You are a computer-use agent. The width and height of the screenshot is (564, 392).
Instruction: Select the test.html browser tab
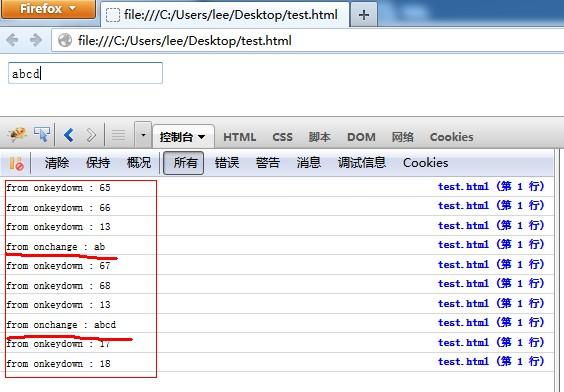[225, 15]
